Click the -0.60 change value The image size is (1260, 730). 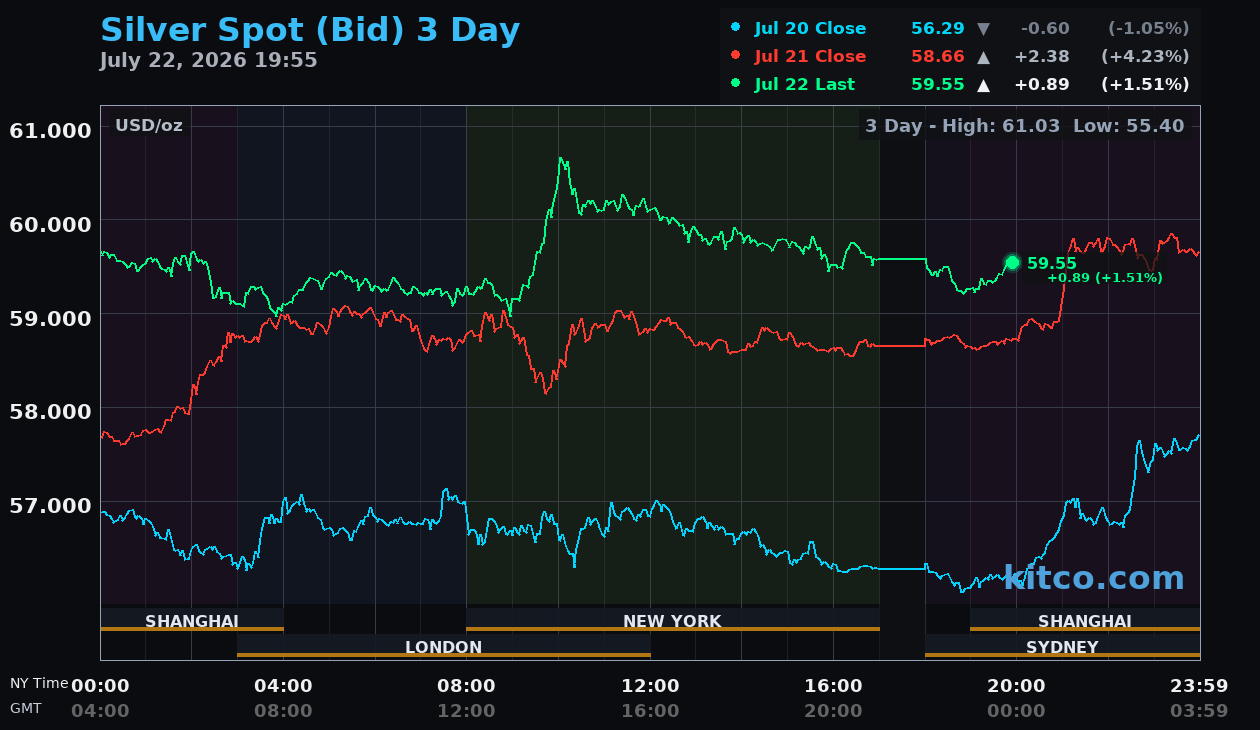click(1045, 28)
